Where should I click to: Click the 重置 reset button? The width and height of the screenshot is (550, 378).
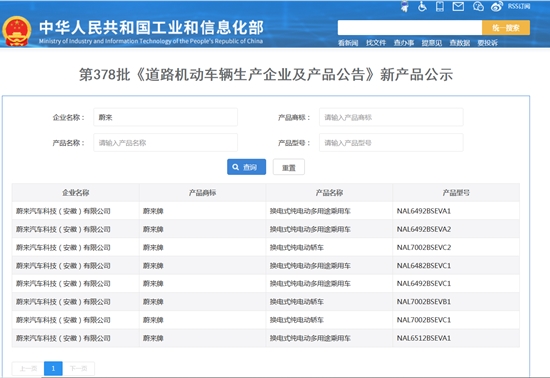(x=289, y=167)
